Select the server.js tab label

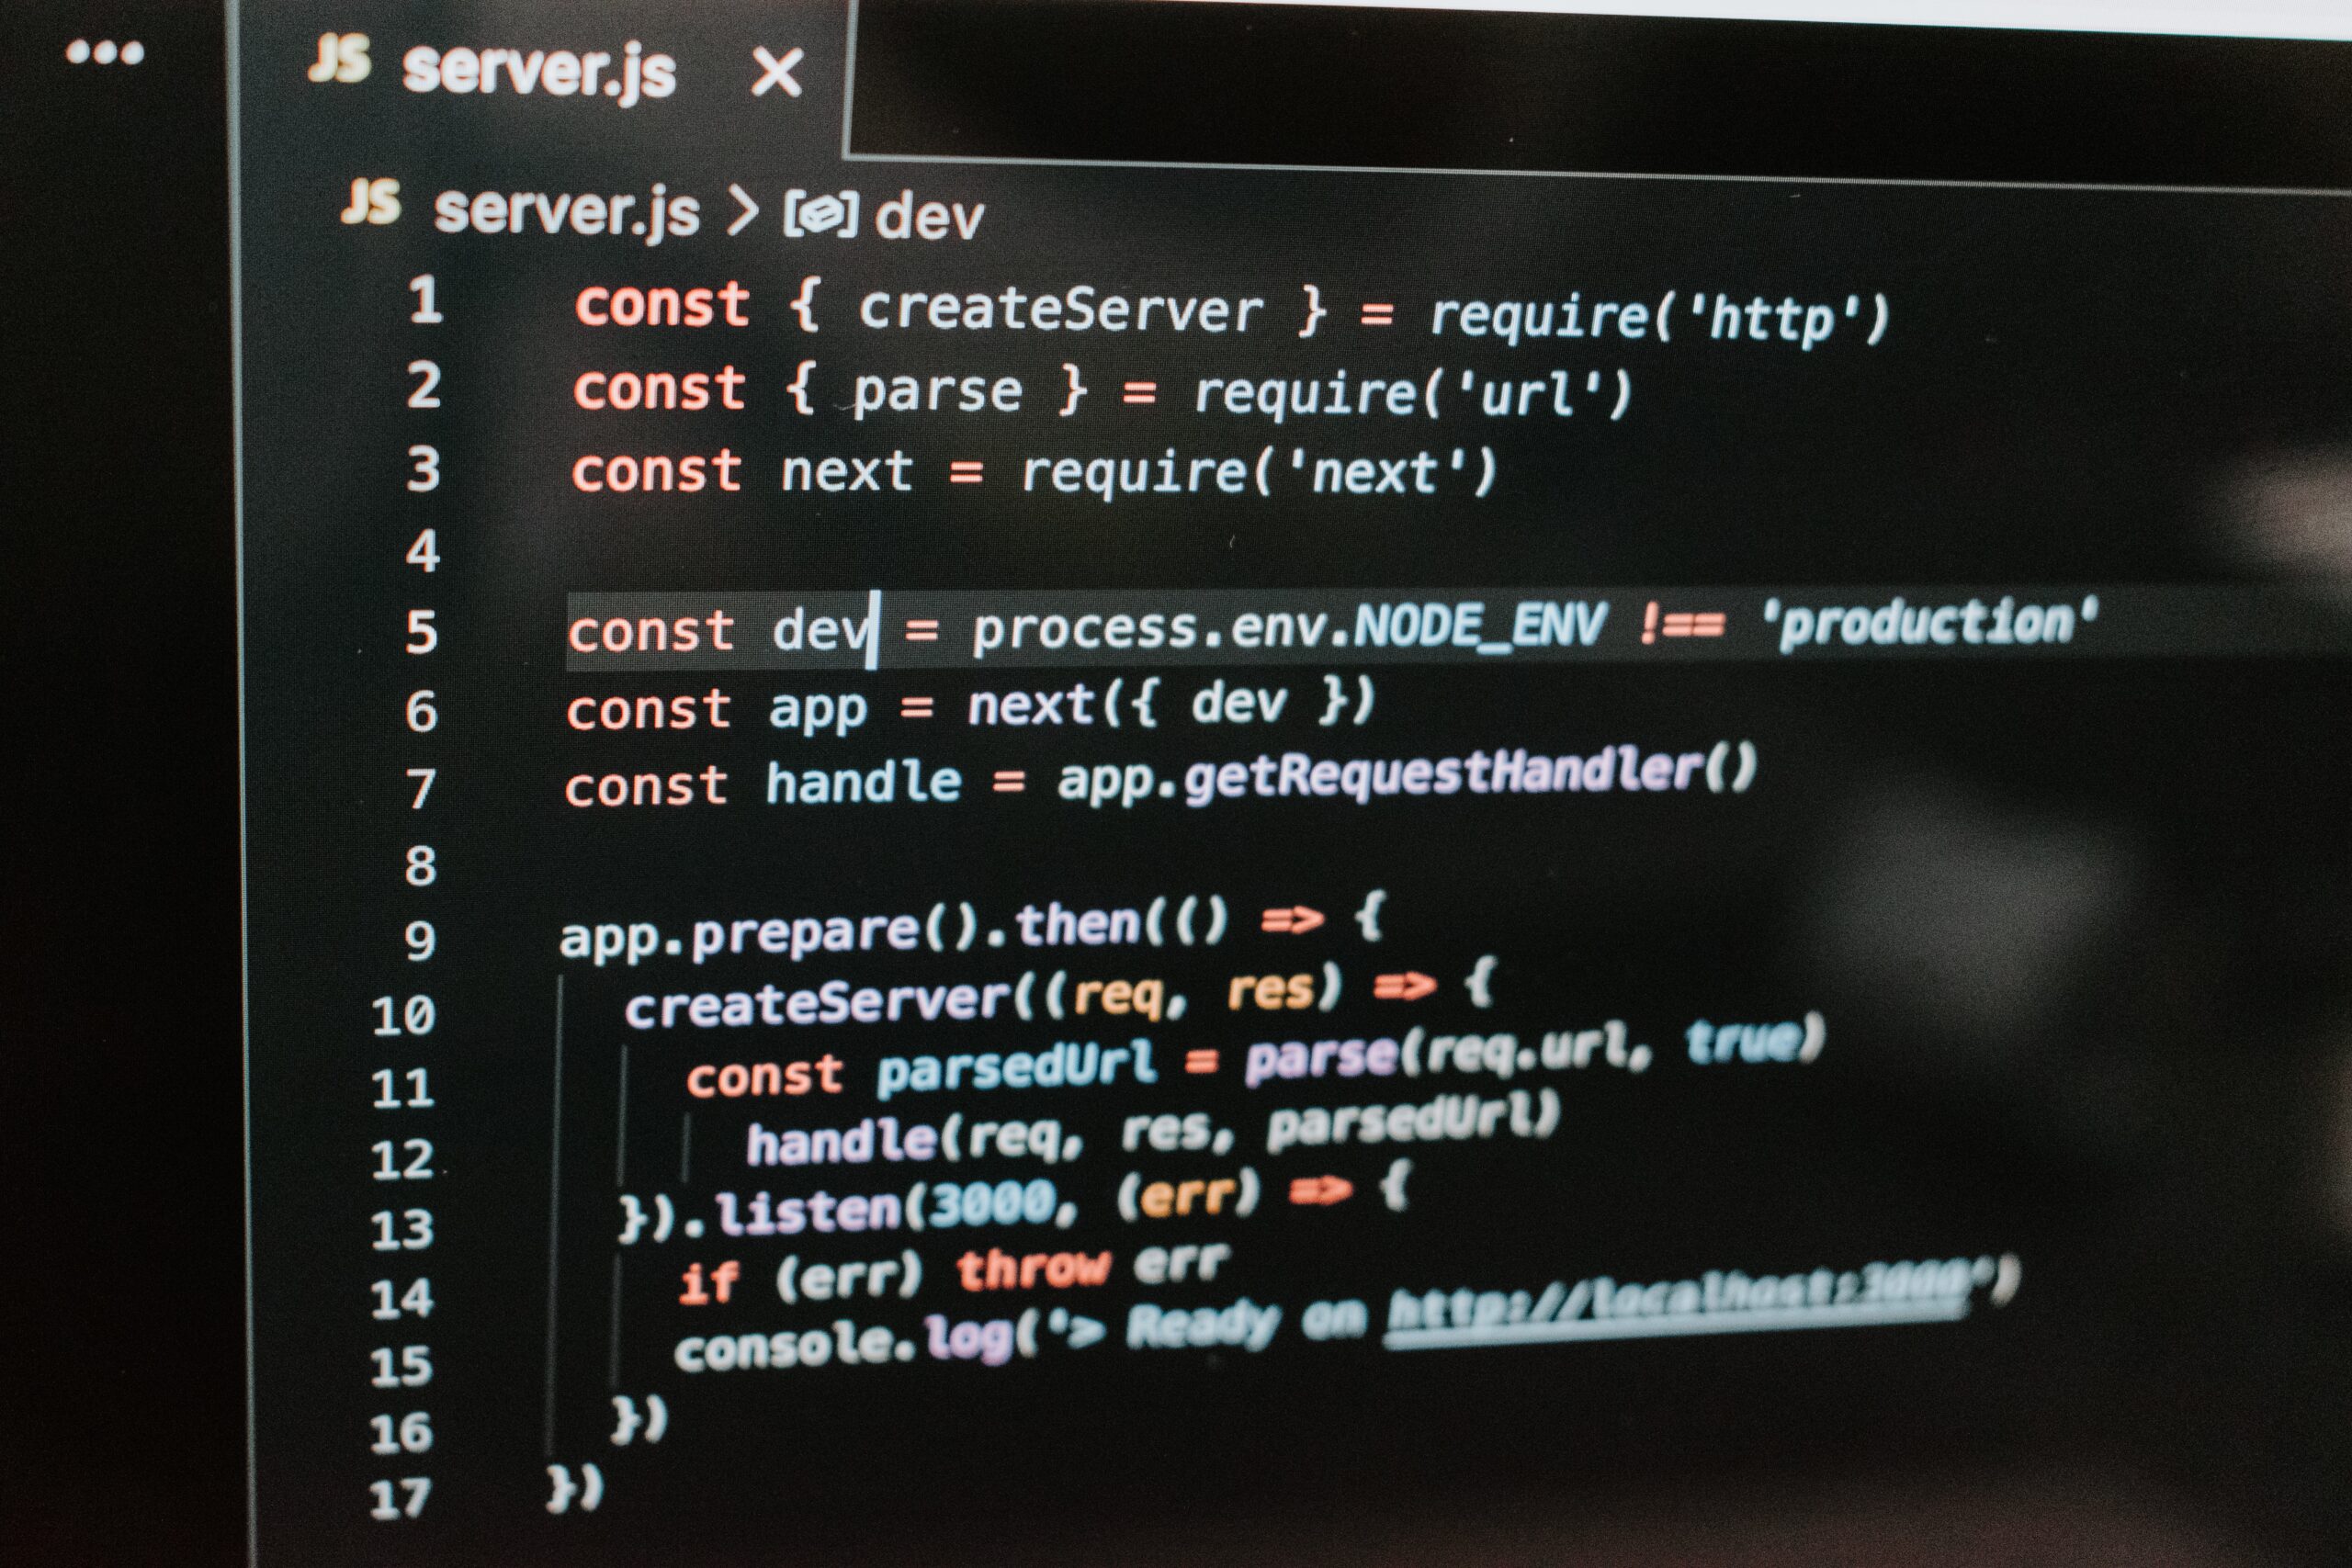tap(539, 72)
